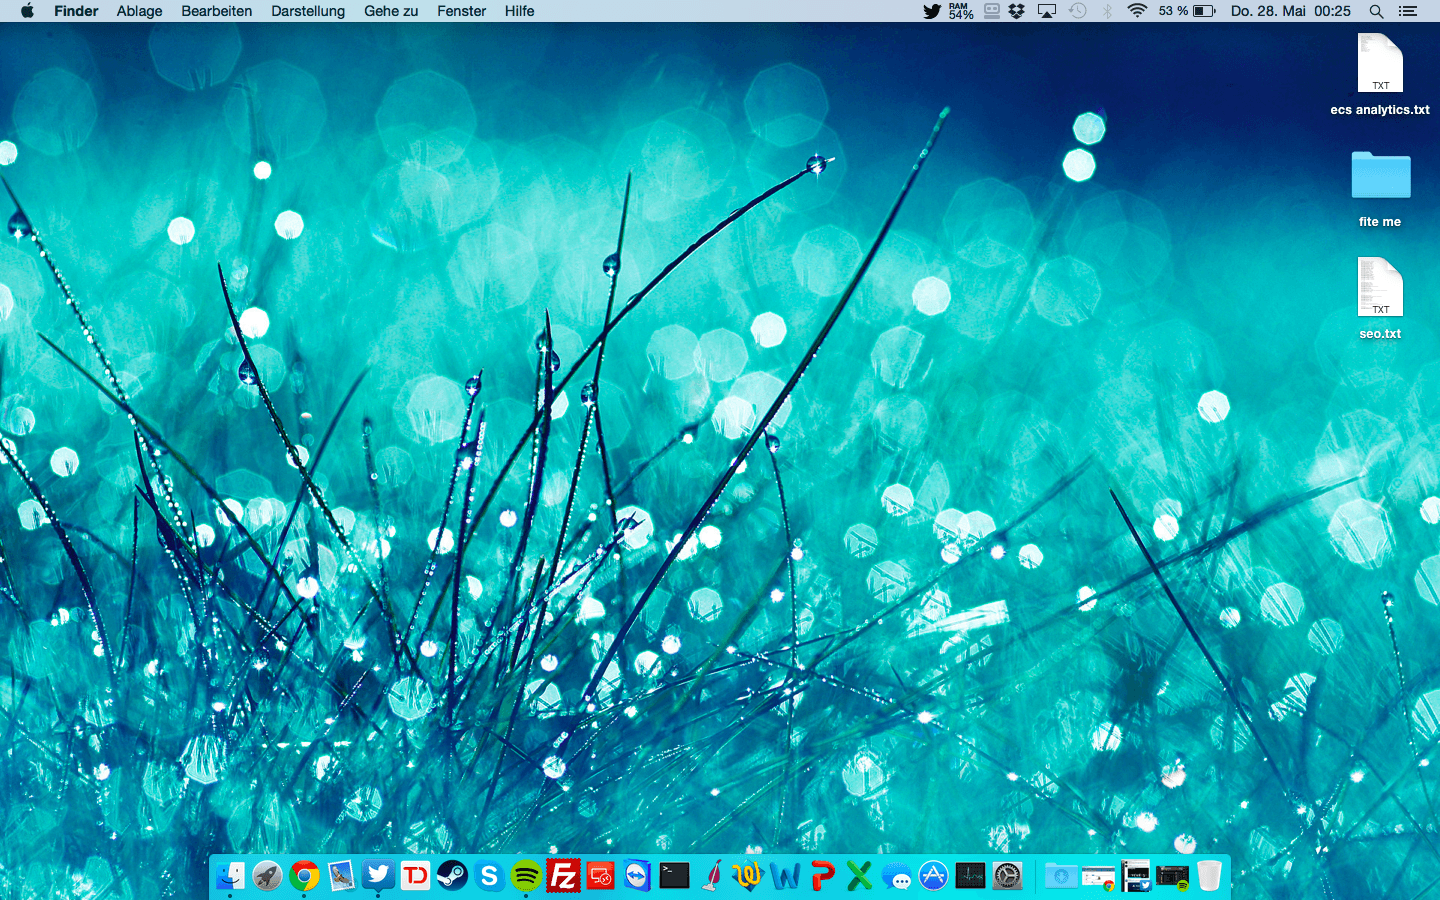The width and height of the screenshot is (1440, 900).
Task: Click the Steam icon in Dock
Action: (452, 876)
